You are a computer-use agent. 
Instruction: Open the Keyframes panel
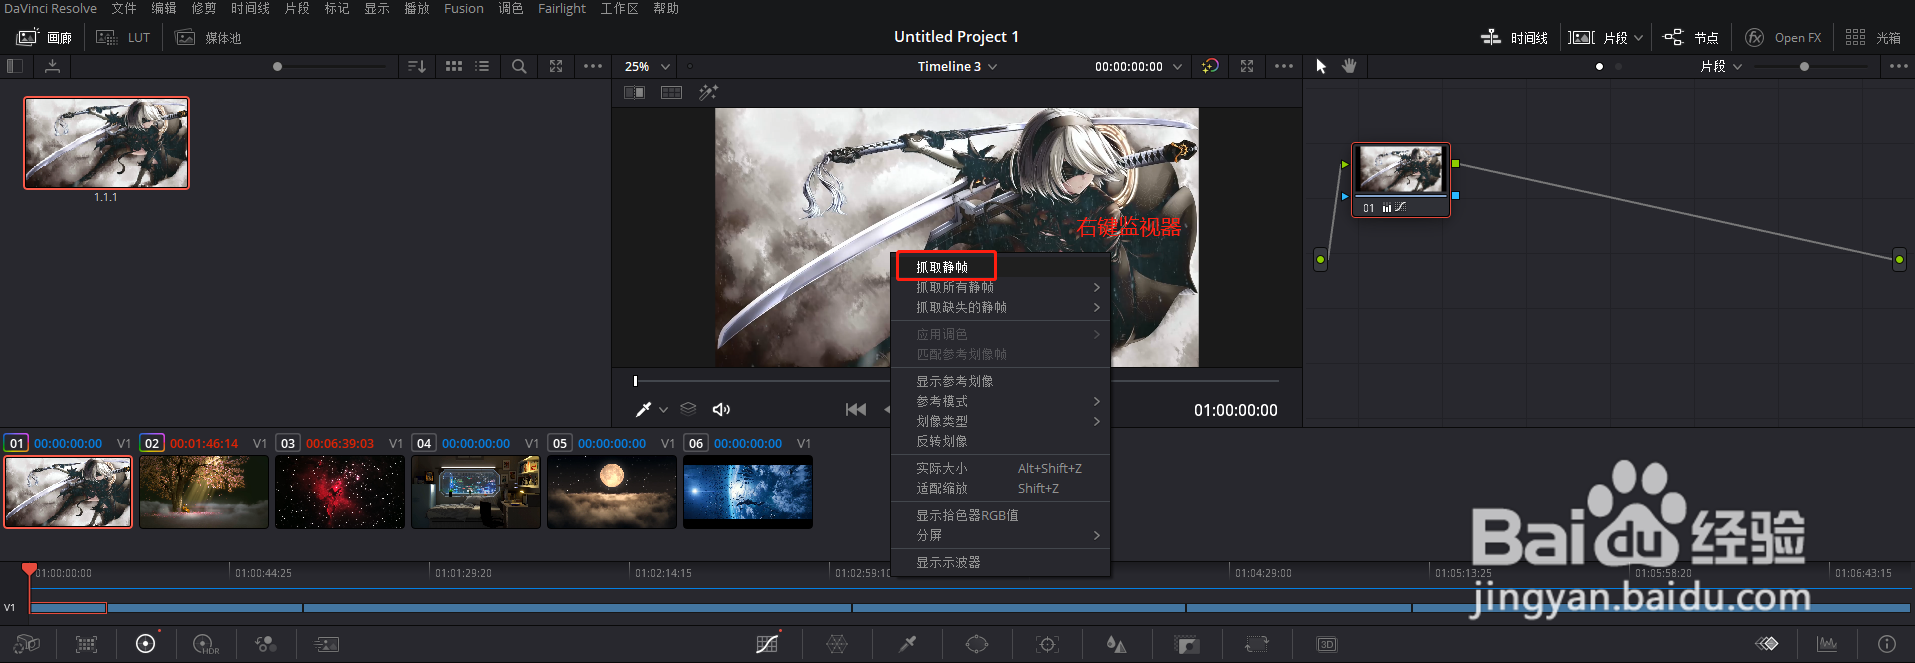click(x=1767, y=644)
